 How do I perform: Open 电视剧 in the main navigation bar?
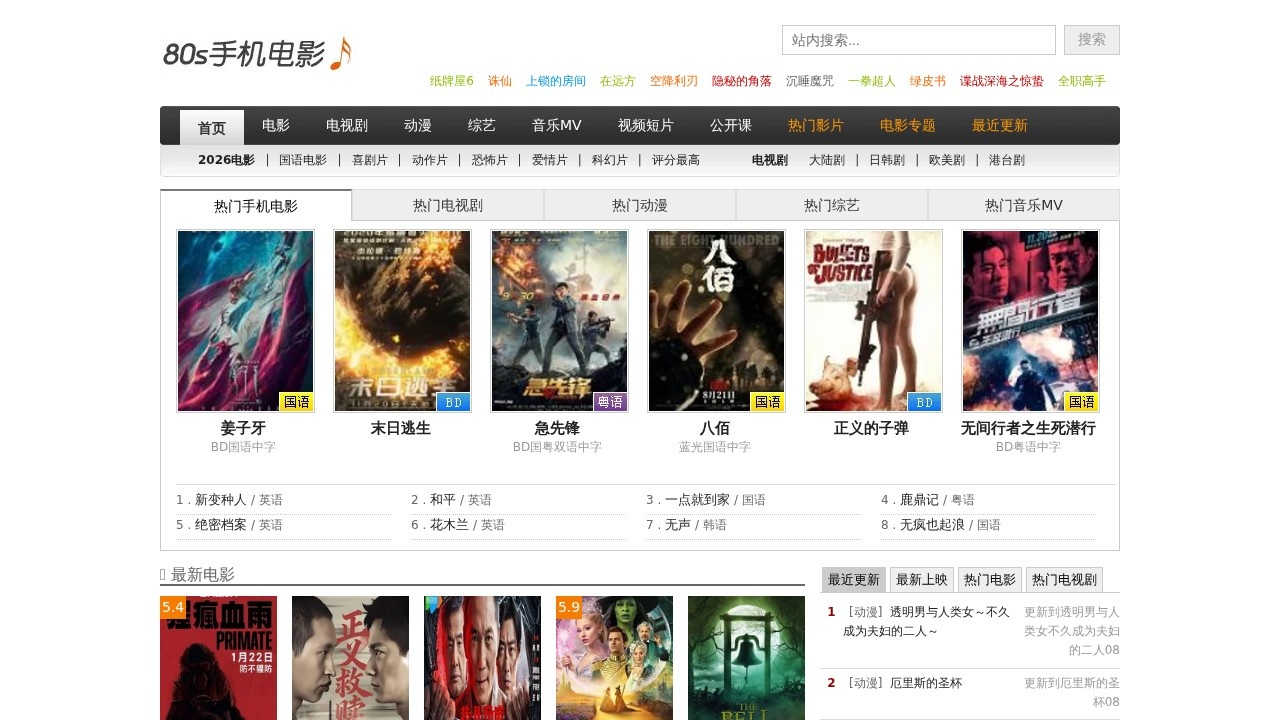pyautogui.click(x=347, y=126)
